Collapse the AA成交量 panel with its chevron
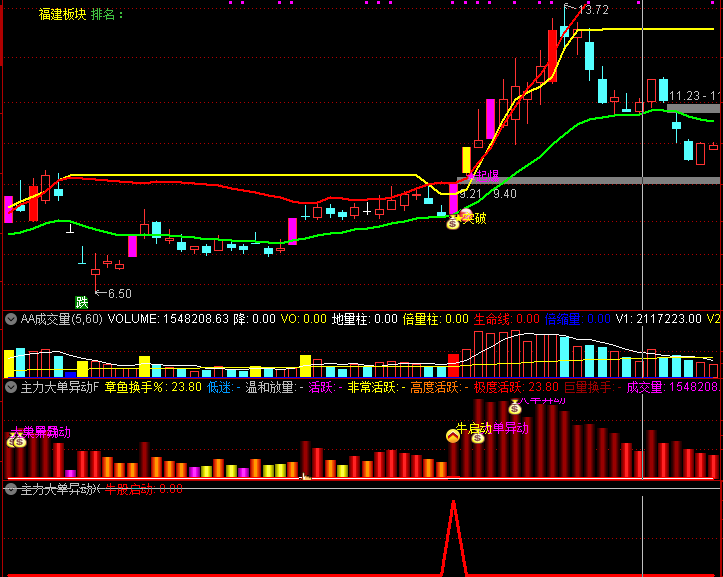The height and width of the screenshot is (577, 723). click(11, 319)
